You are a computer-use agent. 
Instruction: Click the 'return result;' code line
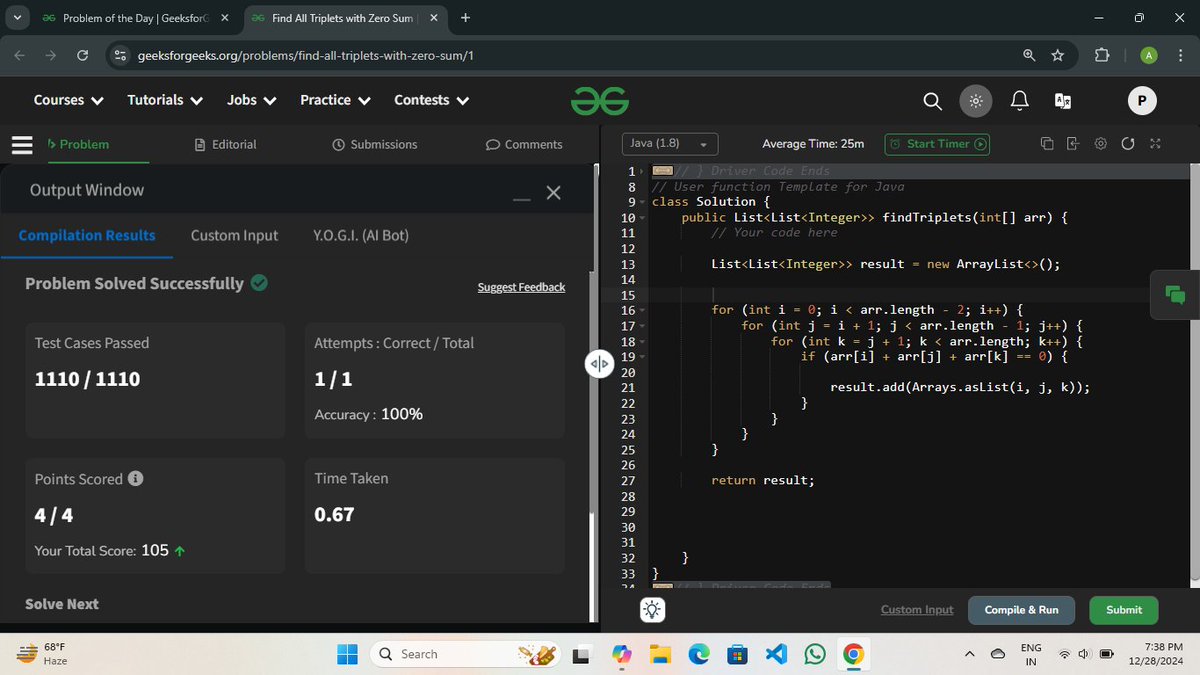[x=763, y=481]
